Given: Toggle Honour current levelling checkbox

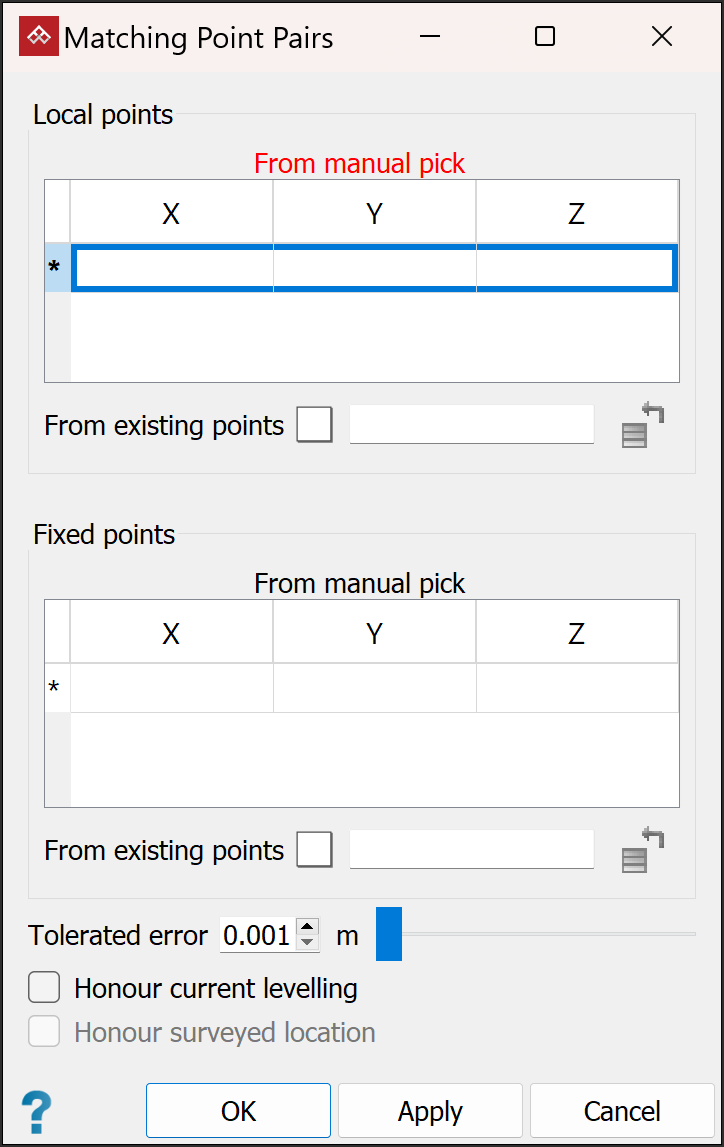Looking at the screenshot, I should click(44, 988).
